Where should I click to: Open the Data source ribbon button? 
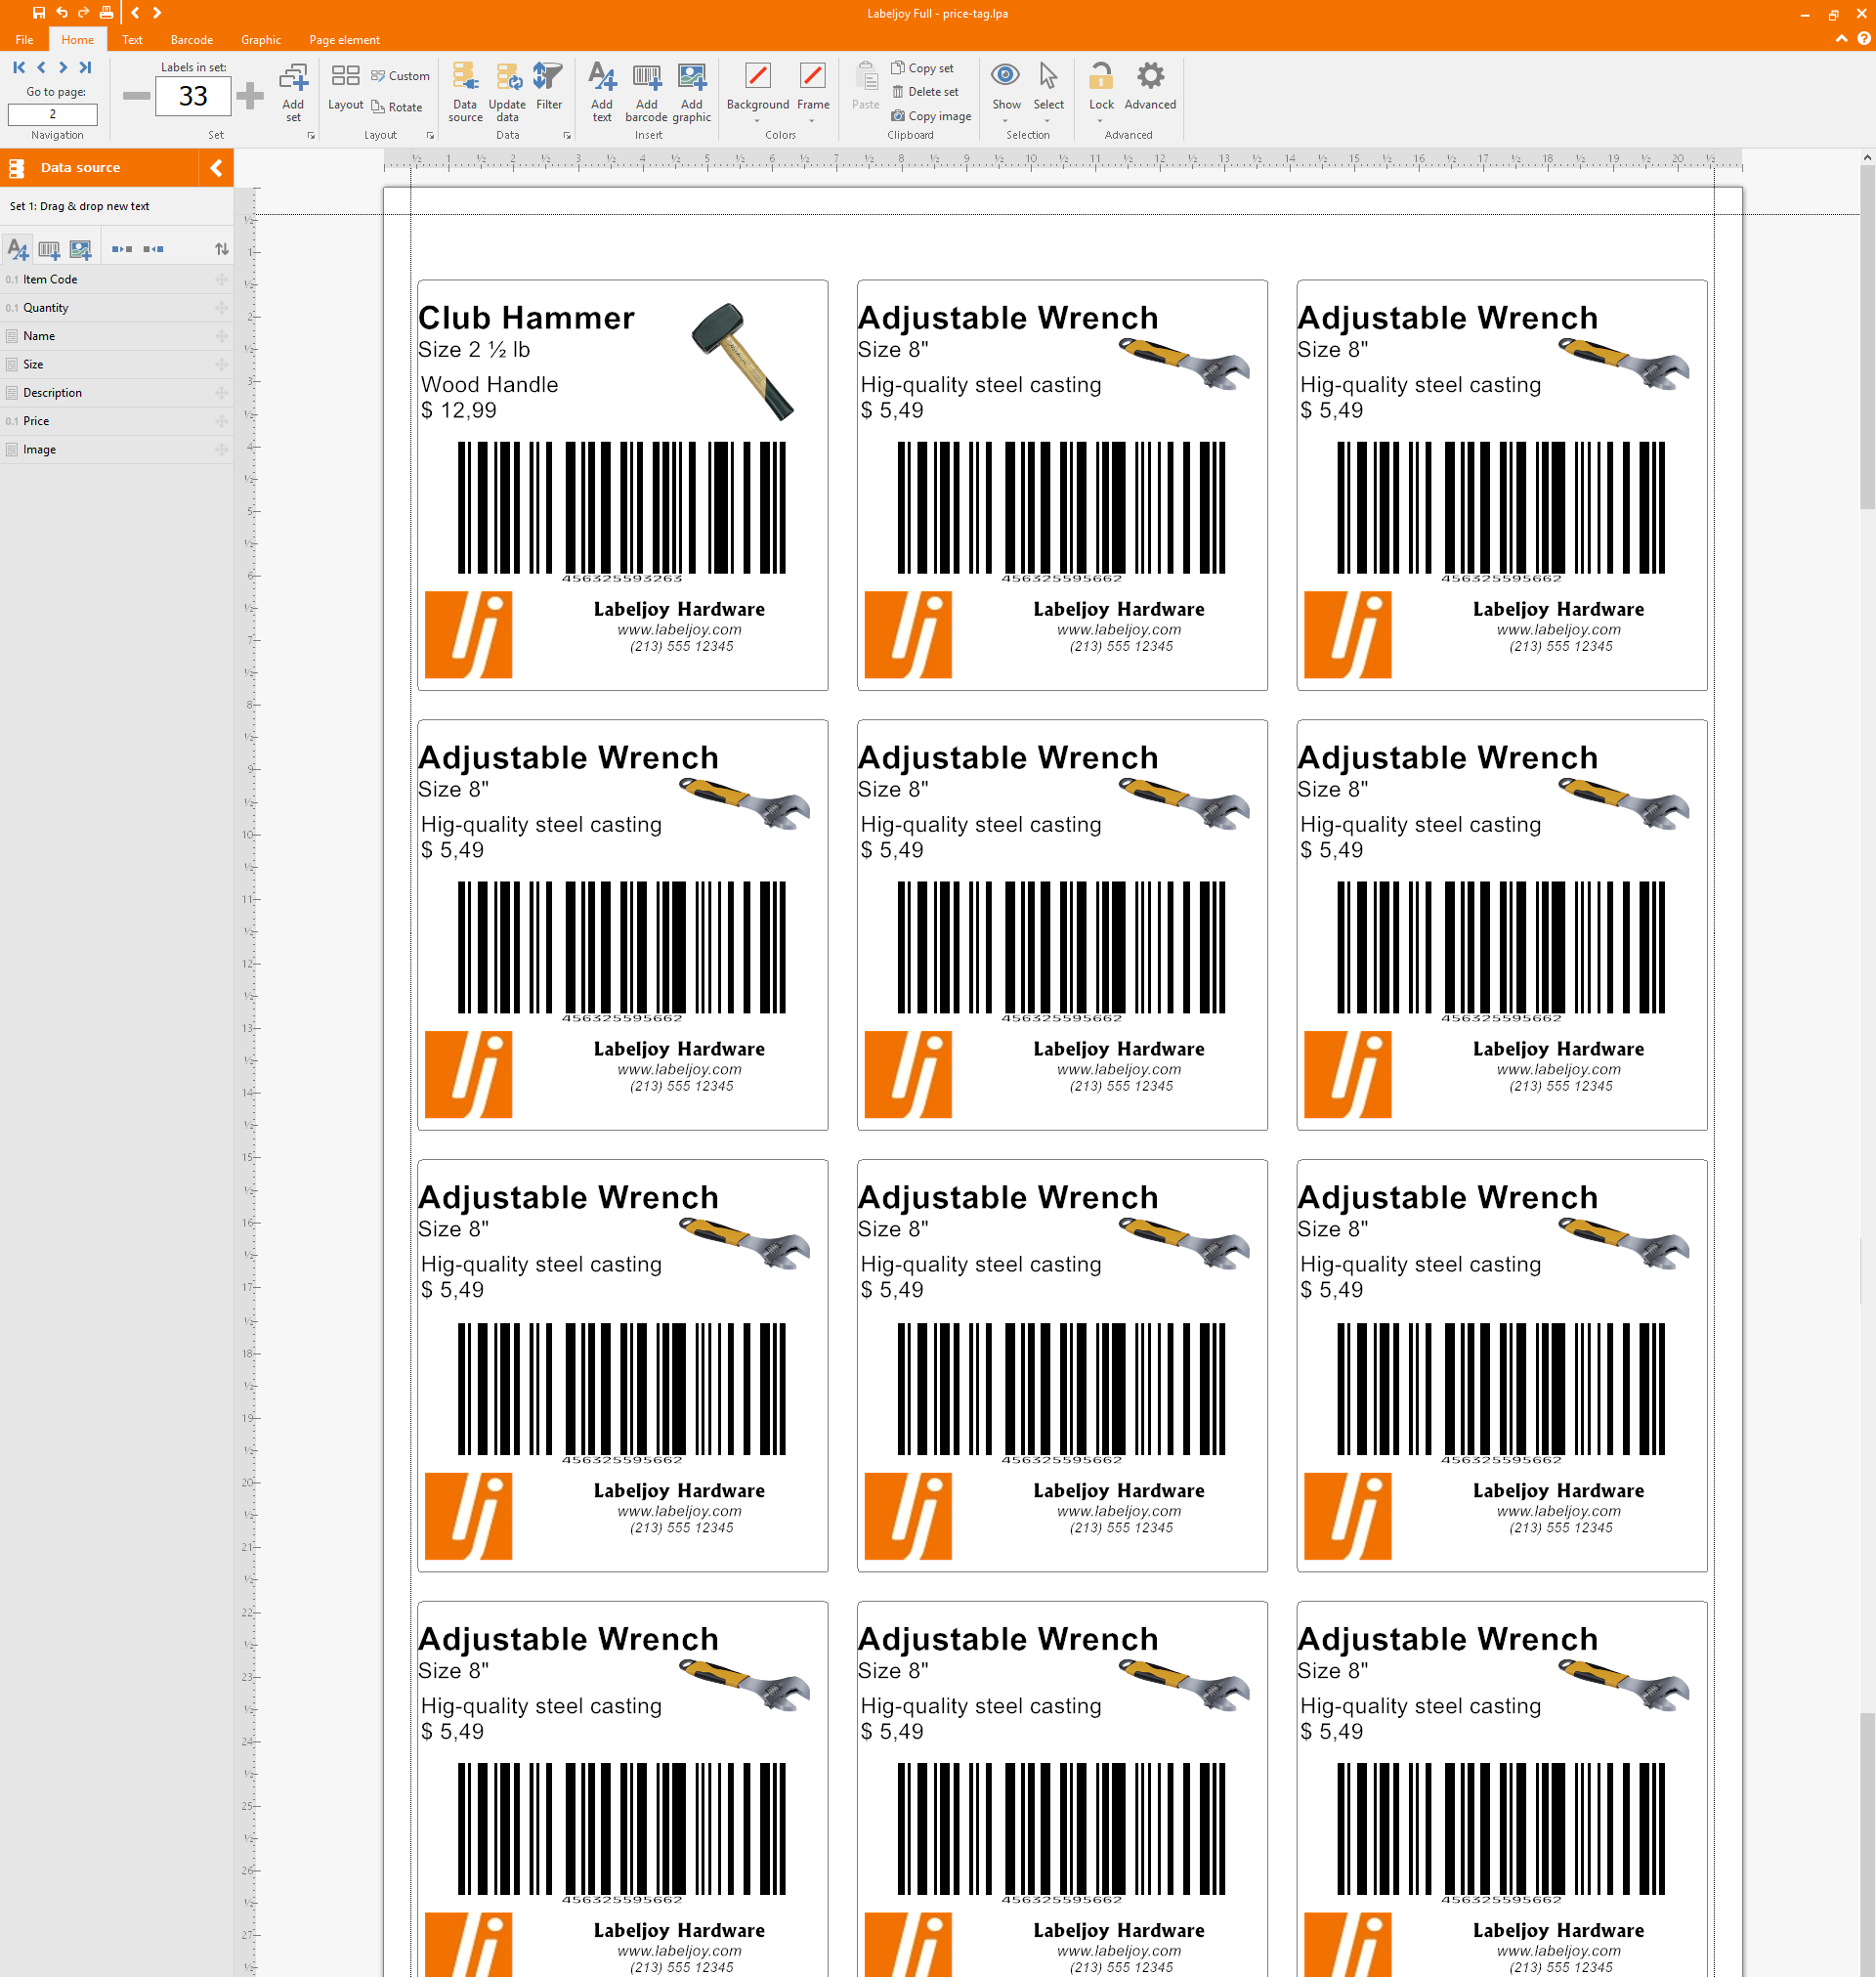465,92
